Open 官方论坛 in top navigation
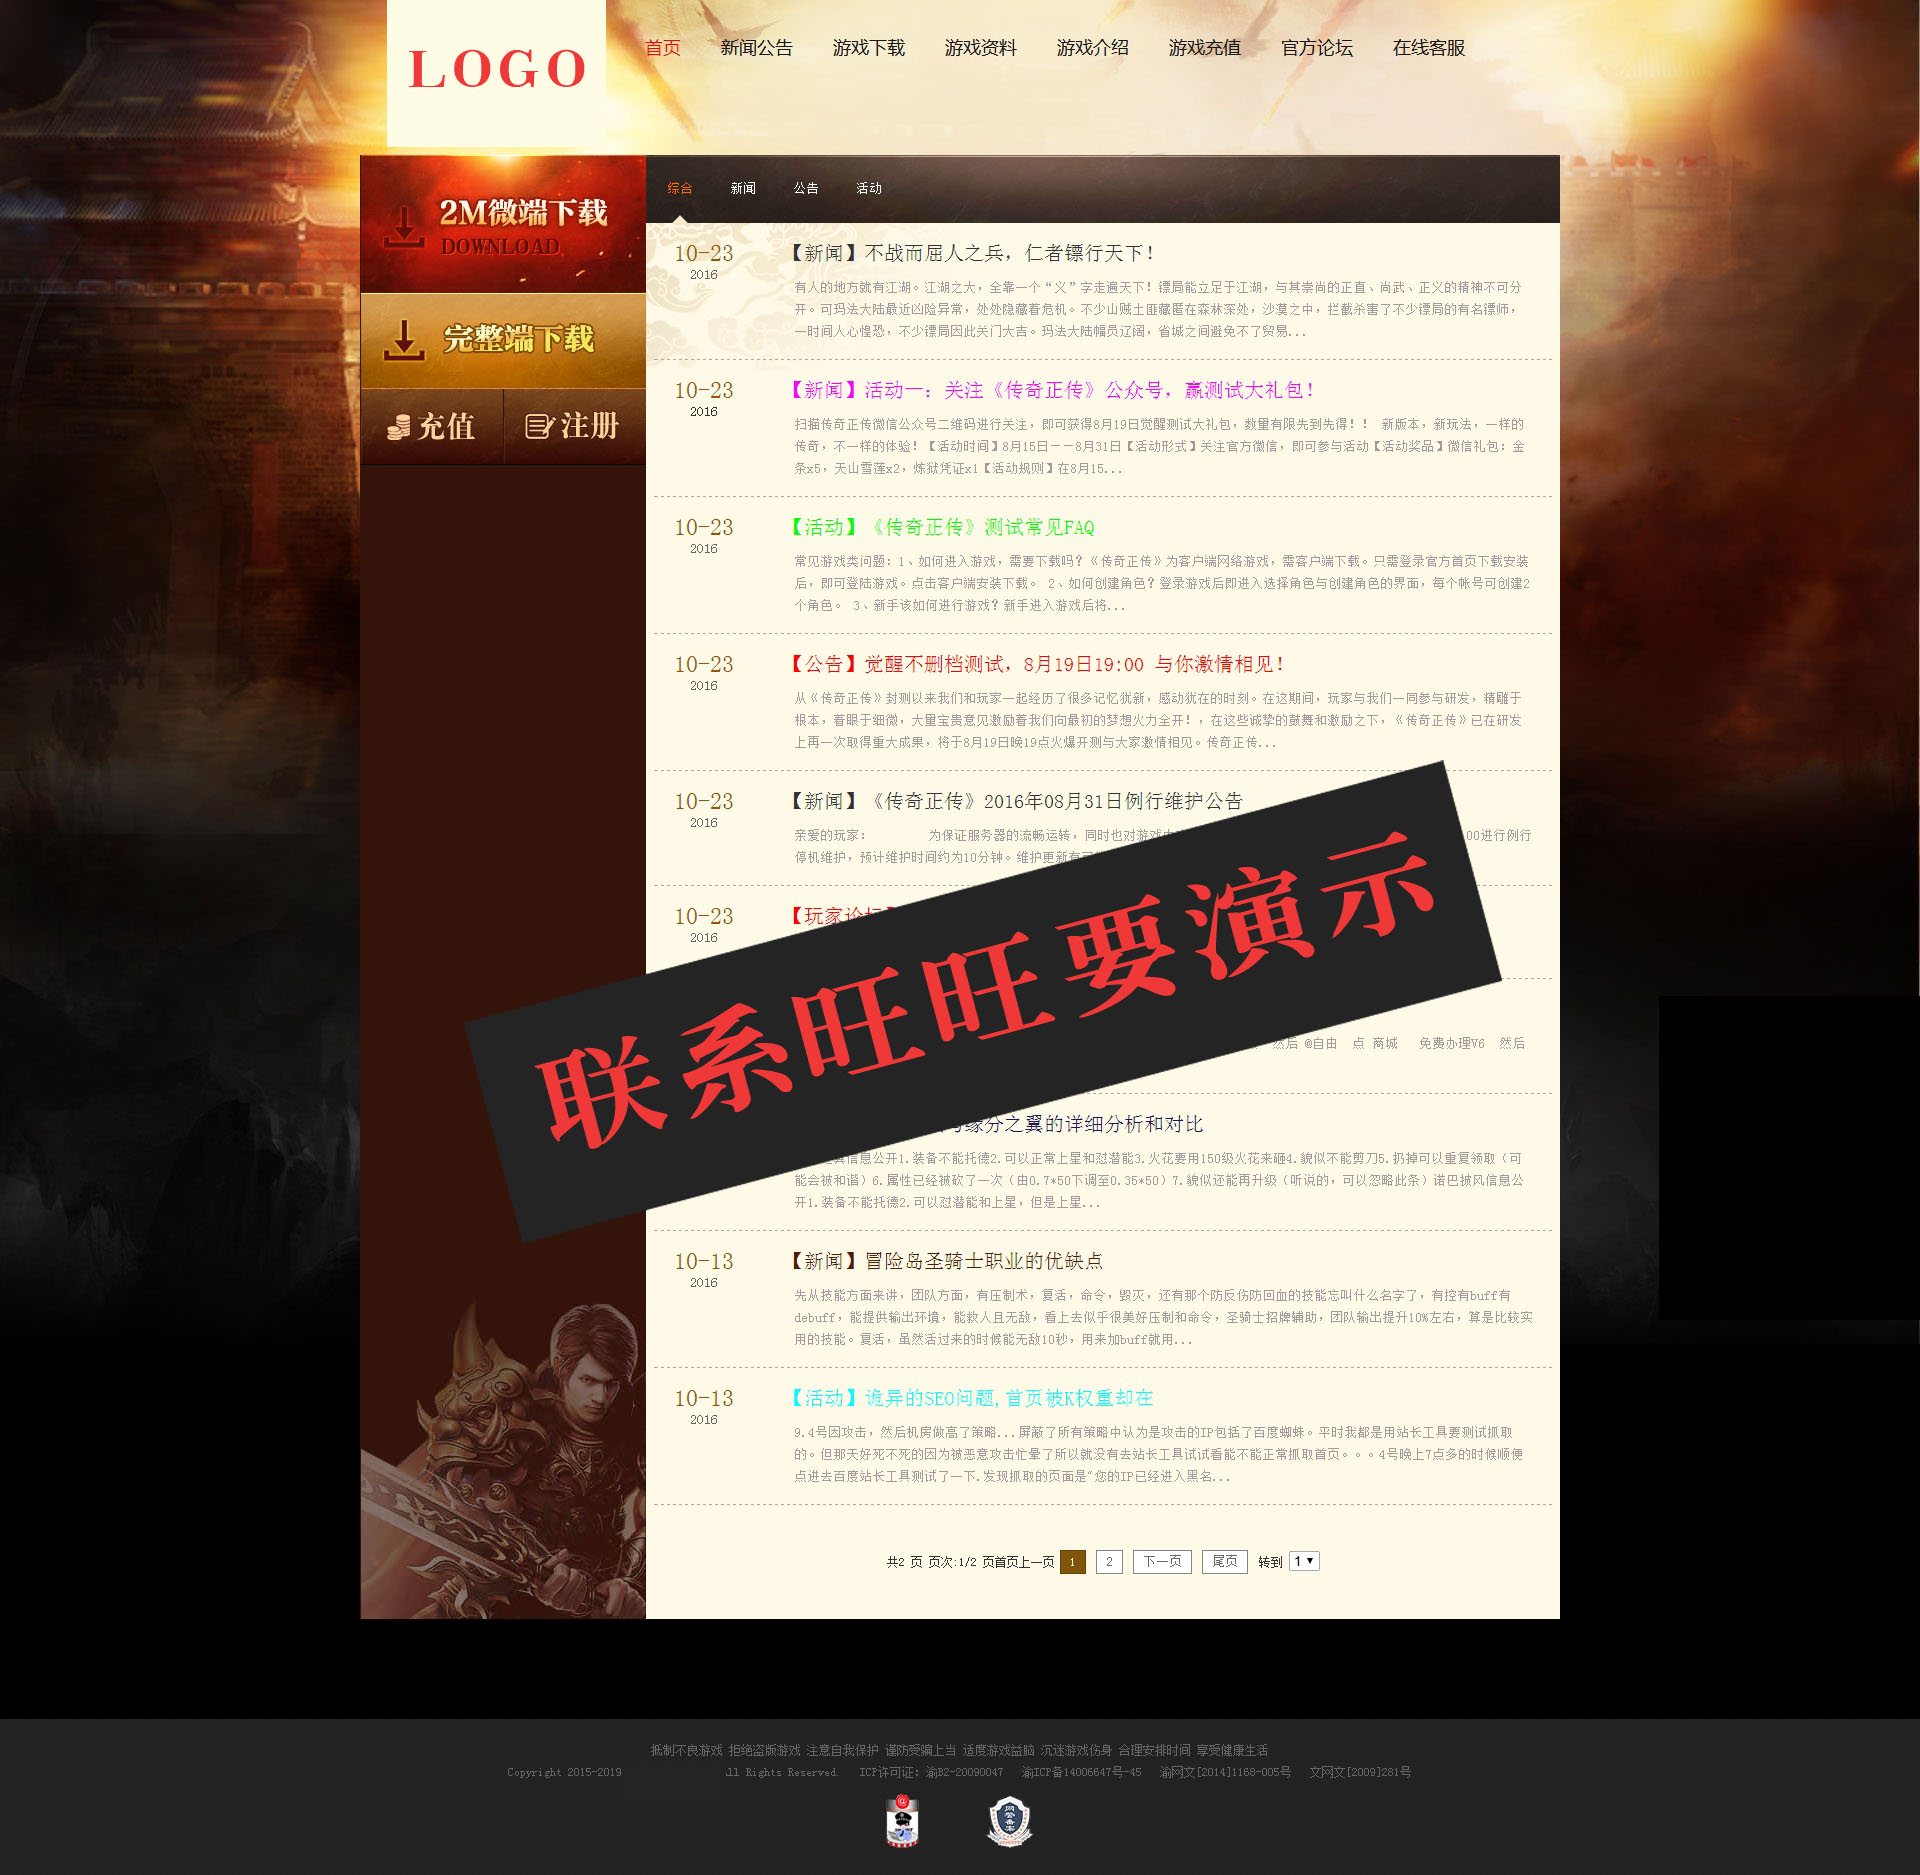This screenshot has height=1875, width=1920. click(1316, 48)
